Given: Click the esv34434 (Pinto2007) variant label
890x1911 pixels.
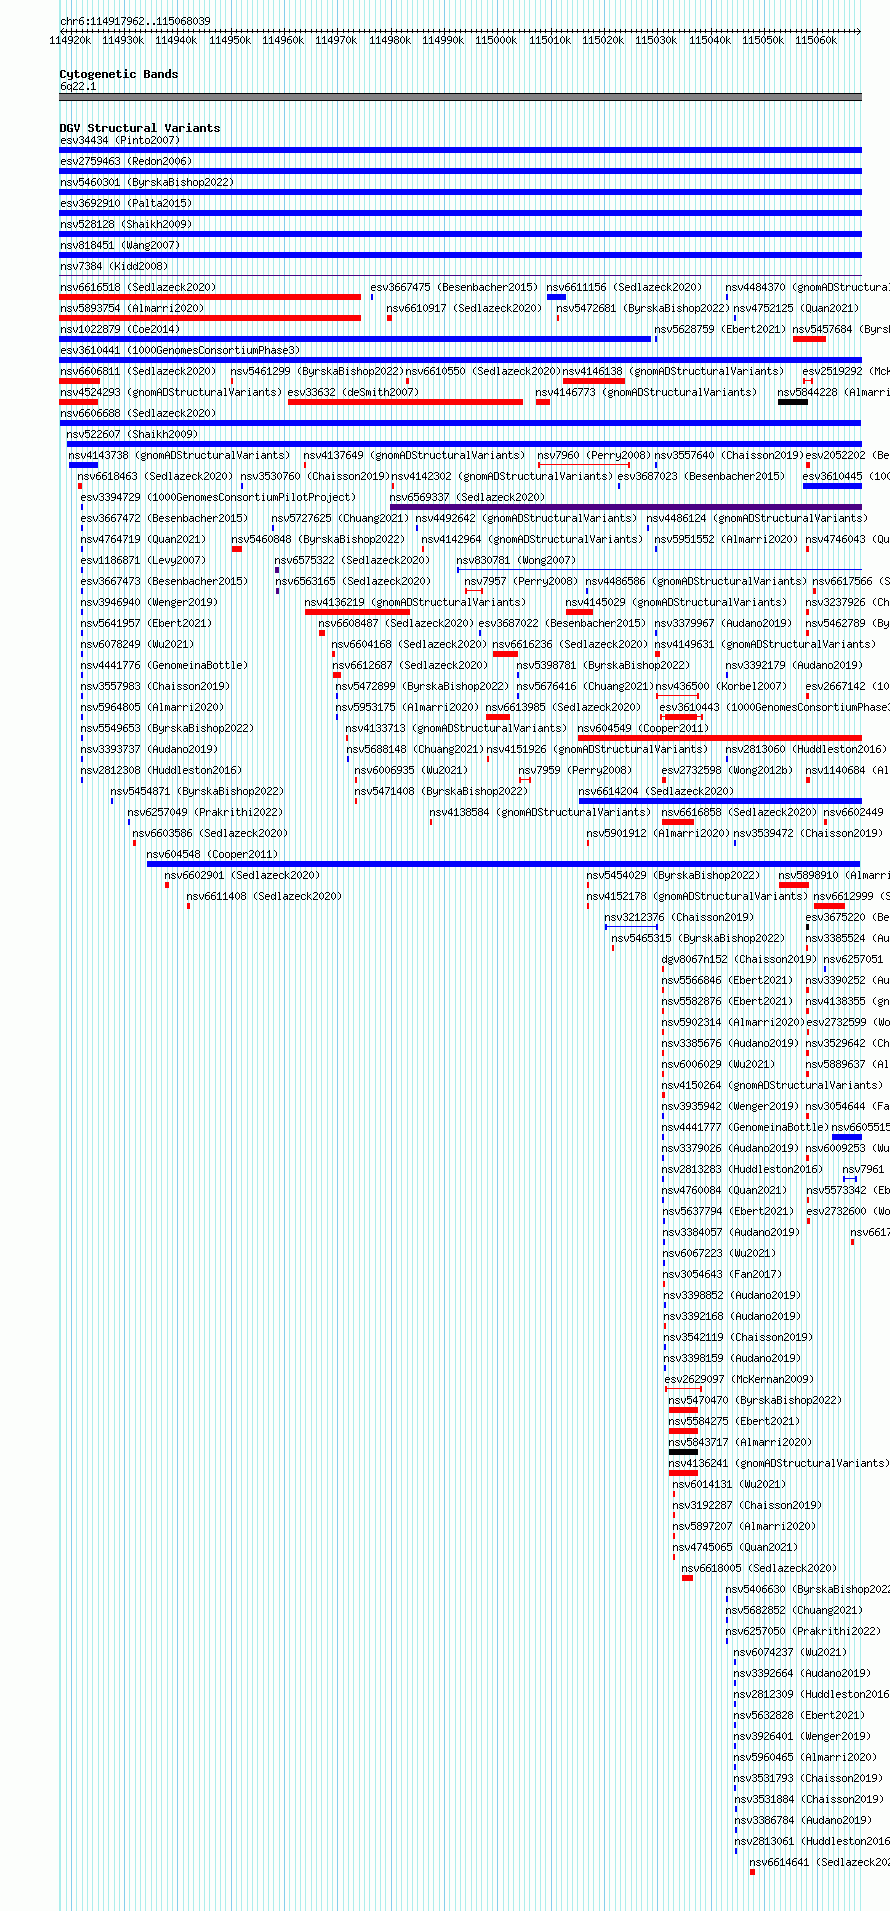Looking at the screenshot, I should (119, 141).
